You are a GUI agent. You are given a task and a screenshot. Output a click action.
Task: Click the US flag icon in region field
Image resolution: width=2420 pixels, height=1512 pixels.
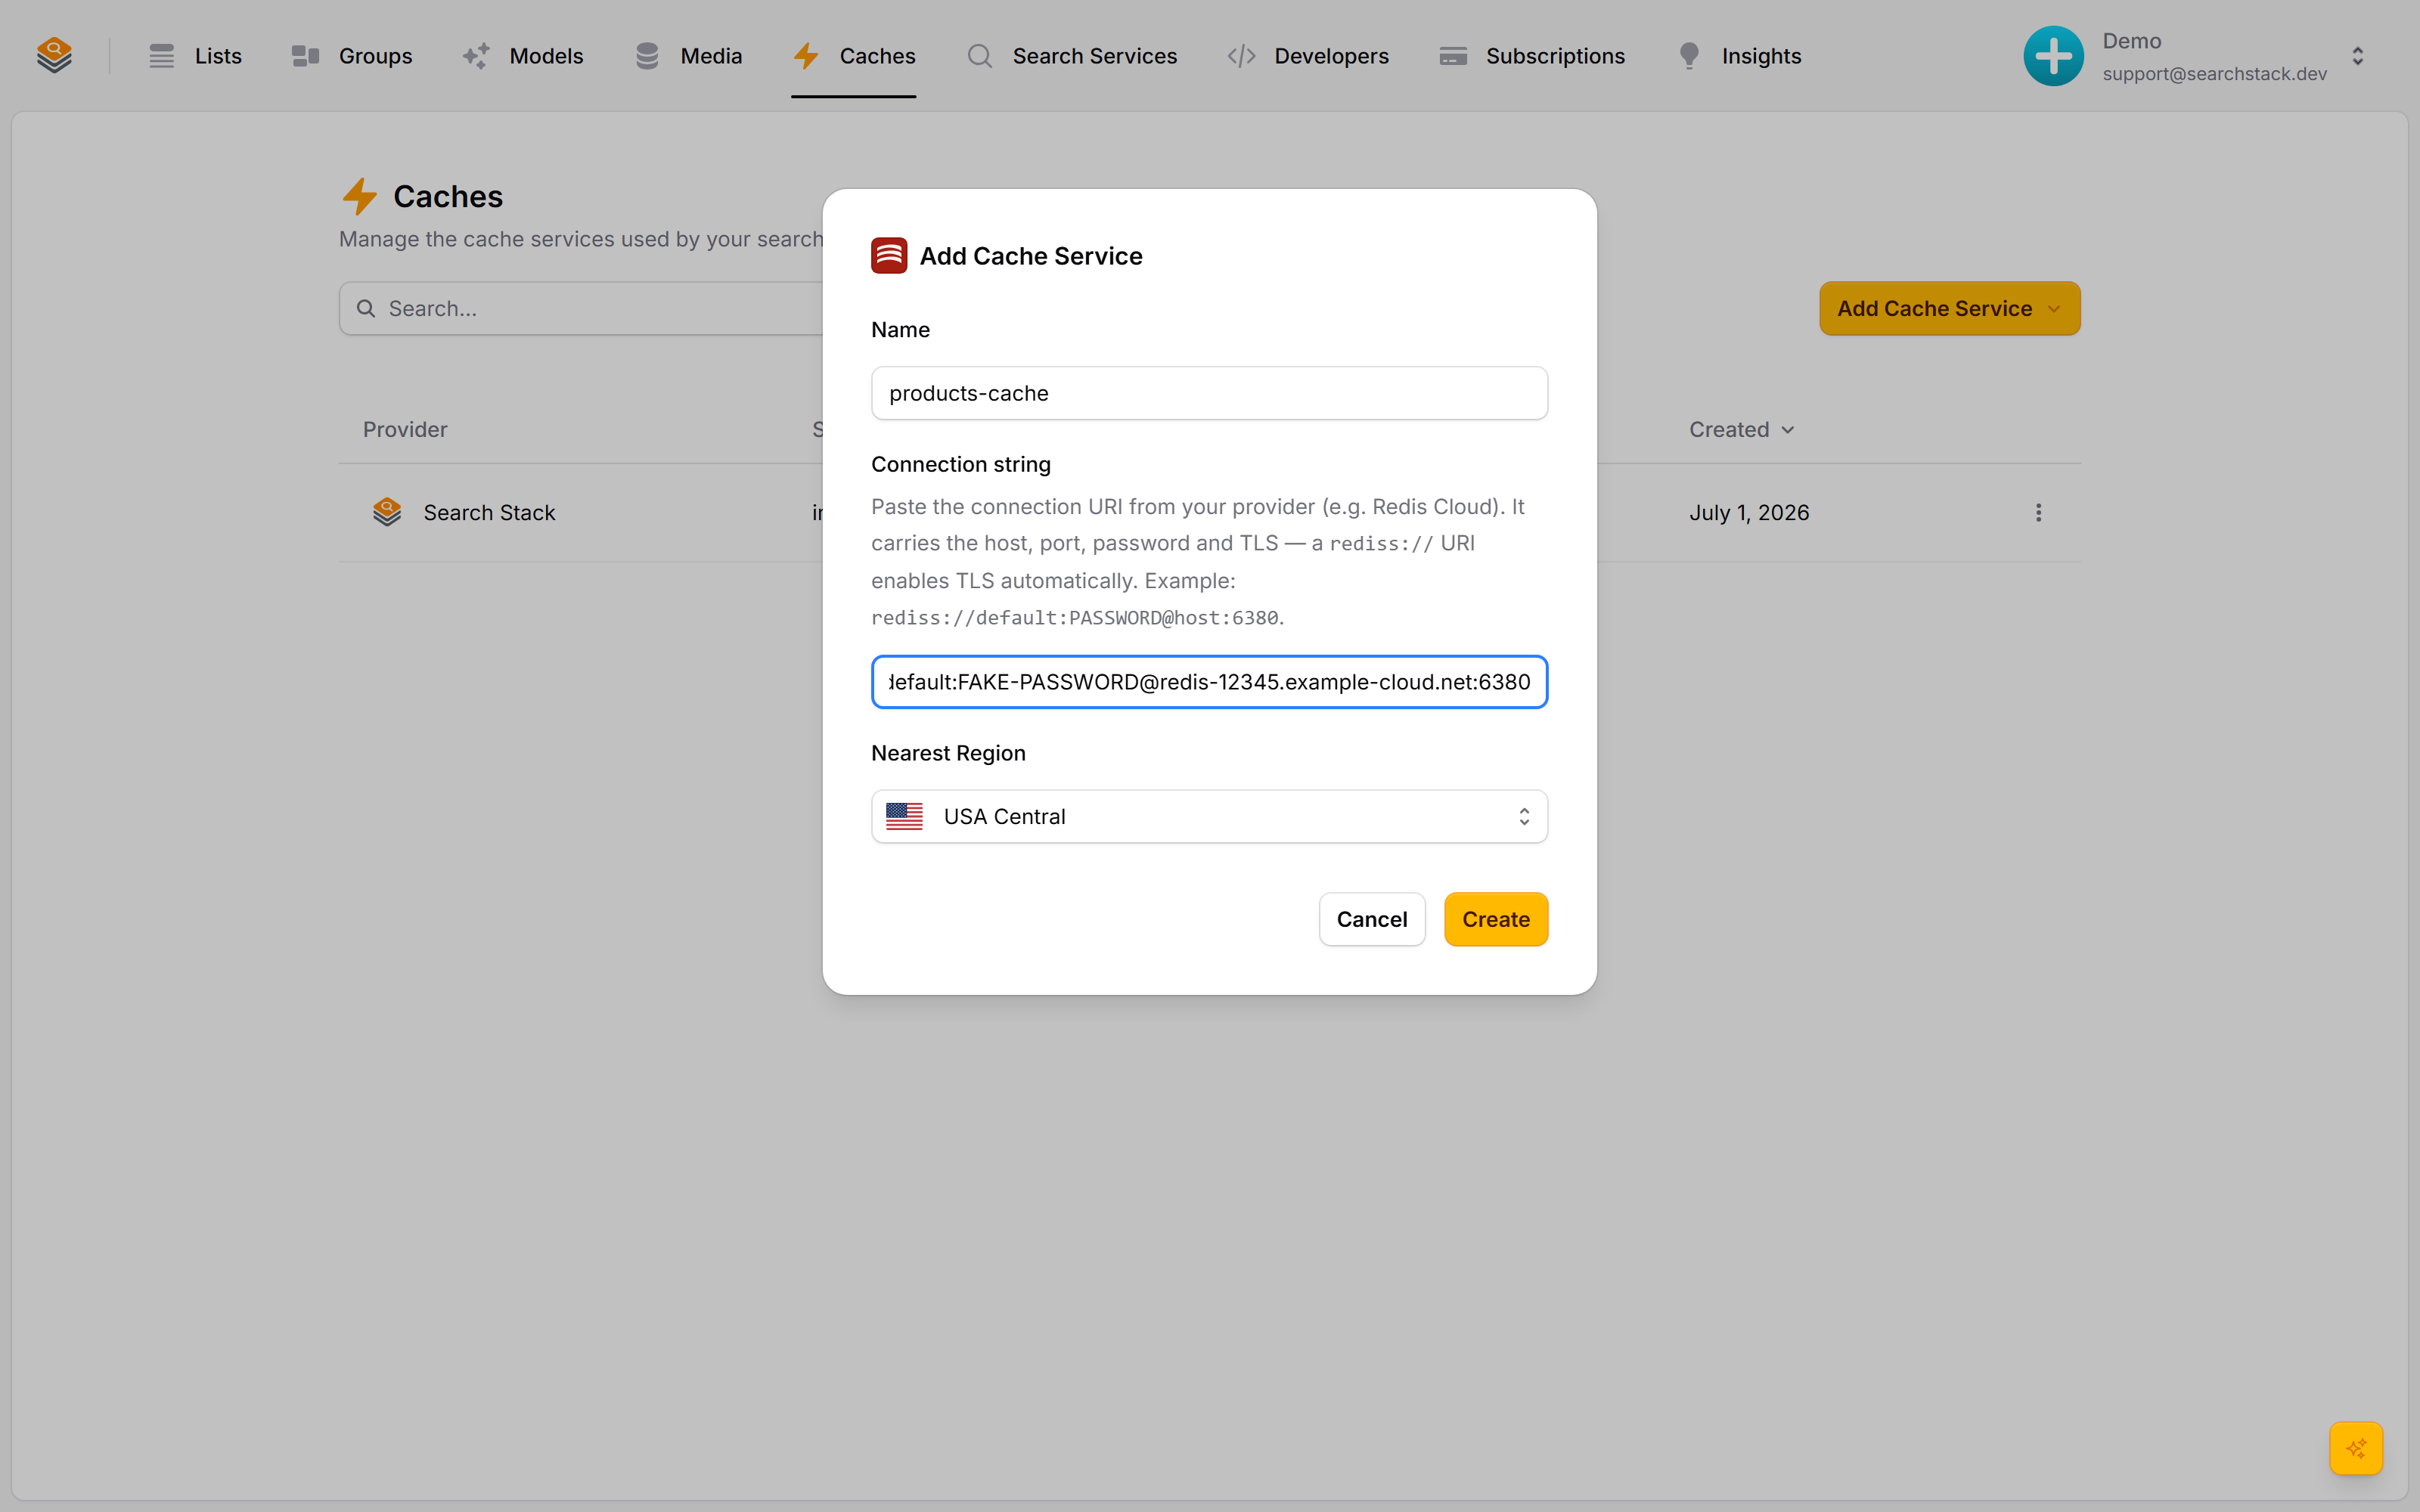904,816
